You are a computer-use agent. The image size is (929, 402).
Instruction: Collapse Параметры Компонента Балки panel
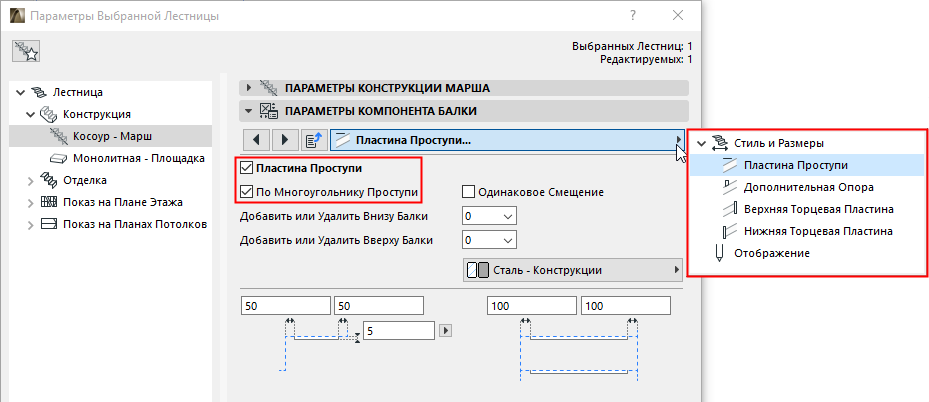click(248, 111)
